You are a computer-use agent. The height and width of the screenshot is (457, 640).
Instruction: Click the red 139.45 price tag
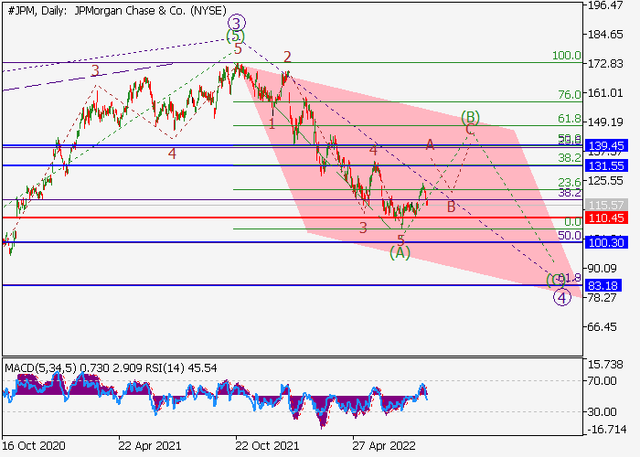tap(610, 146)
